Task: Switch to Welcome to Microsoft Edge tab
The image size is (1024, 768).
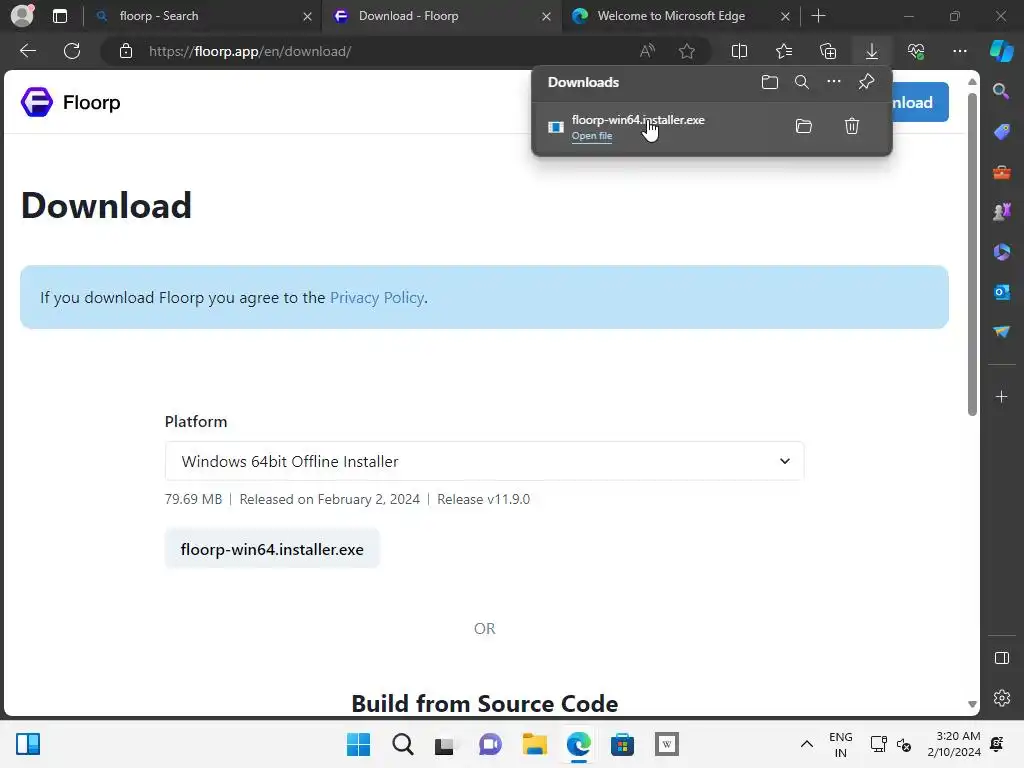Action: [680, 16]
